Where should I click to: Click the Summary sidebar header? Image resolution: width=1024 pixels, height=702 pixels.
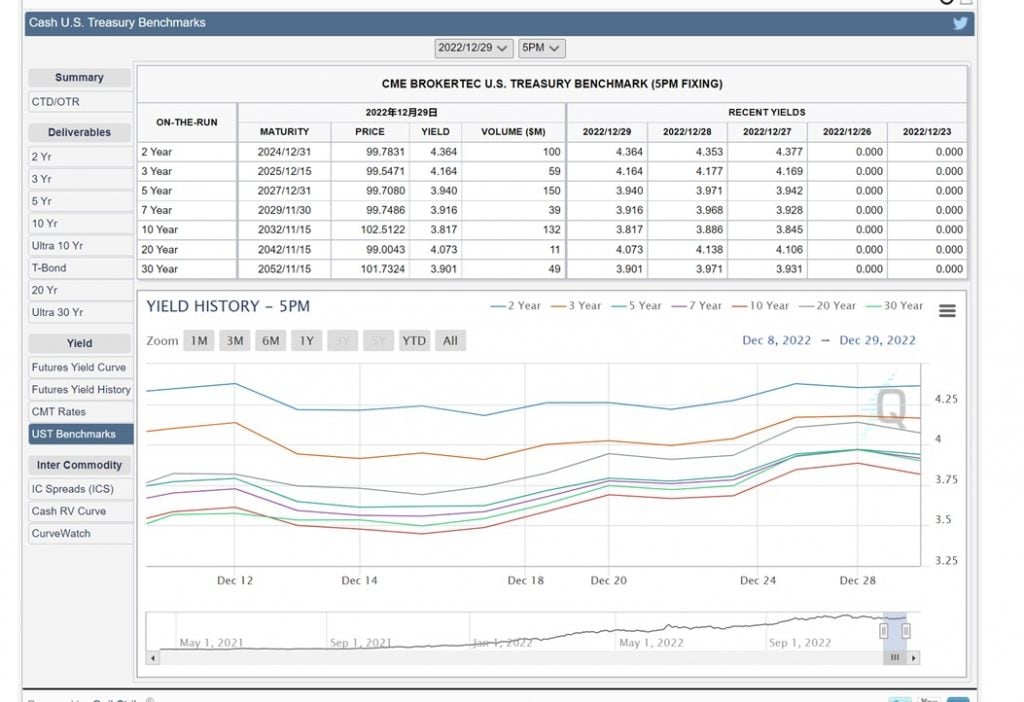(x=80, y=78)
